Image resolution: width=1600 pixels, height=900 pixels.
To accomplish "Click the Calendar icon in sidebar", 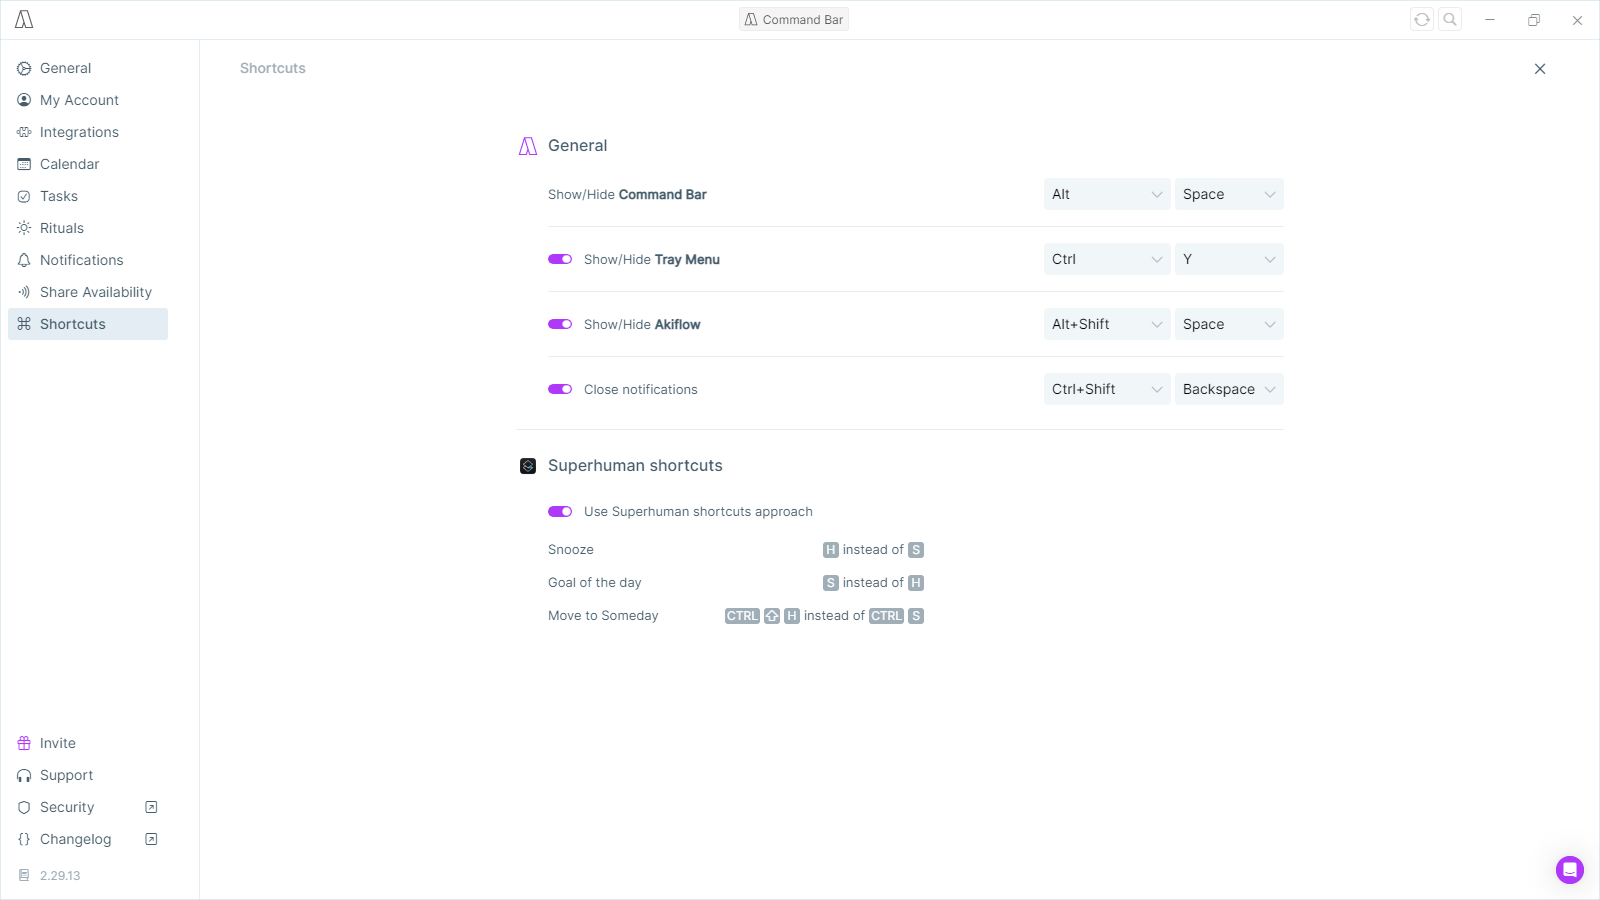I will 24,164.
